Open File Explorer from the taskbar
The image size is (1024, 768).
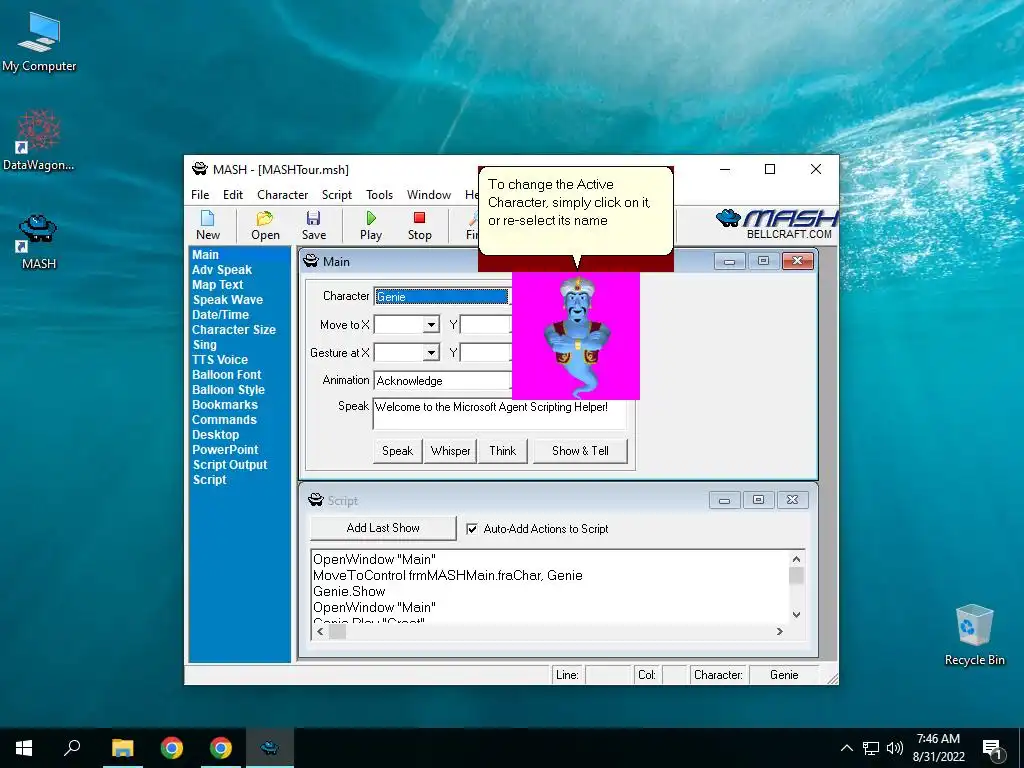tap(122, 748)
